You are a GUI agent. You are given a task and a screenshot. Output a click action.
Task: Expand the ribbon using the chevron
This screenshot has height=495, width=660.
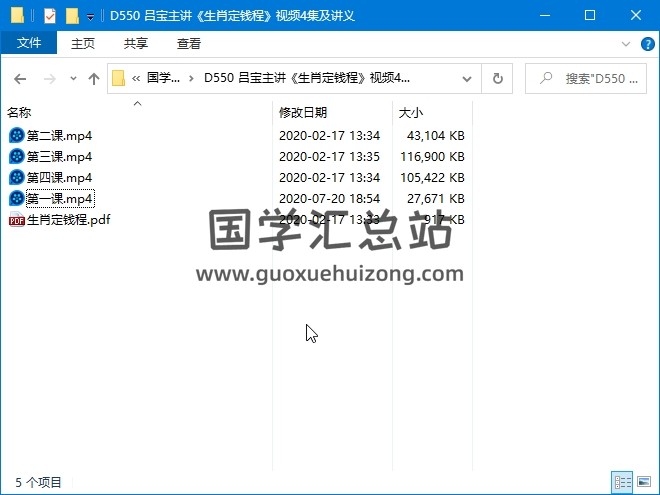coord(625,44)
